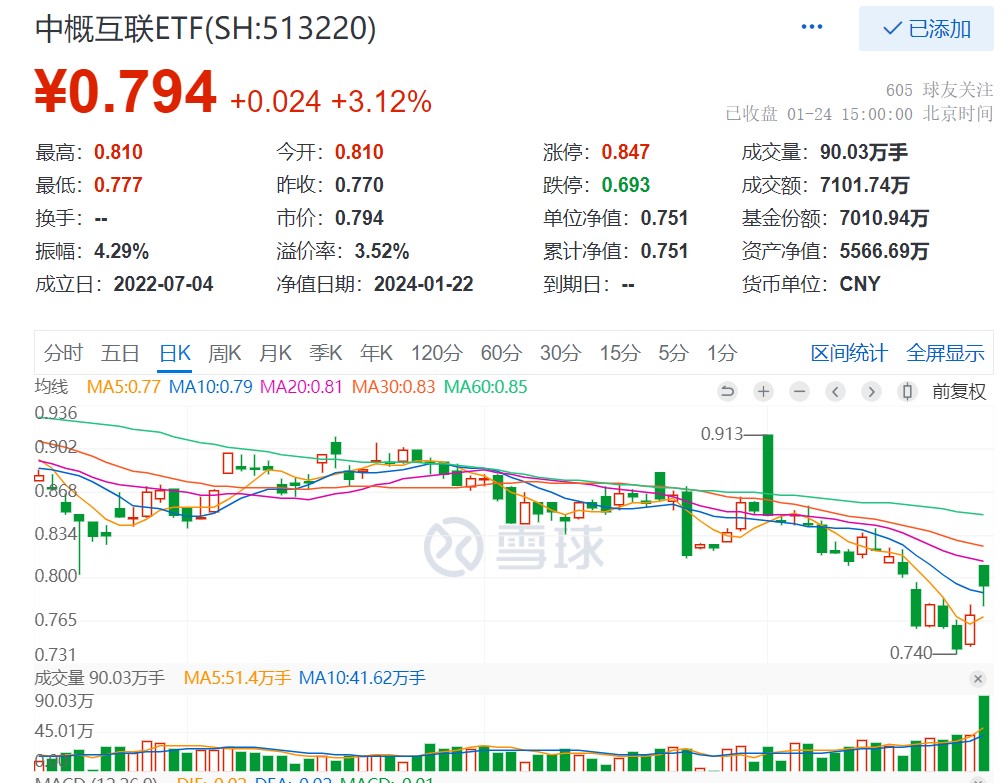Switch to the 5分 interval tab
The height and width of the screenshot is (783, 1008).
click(673, 353)
